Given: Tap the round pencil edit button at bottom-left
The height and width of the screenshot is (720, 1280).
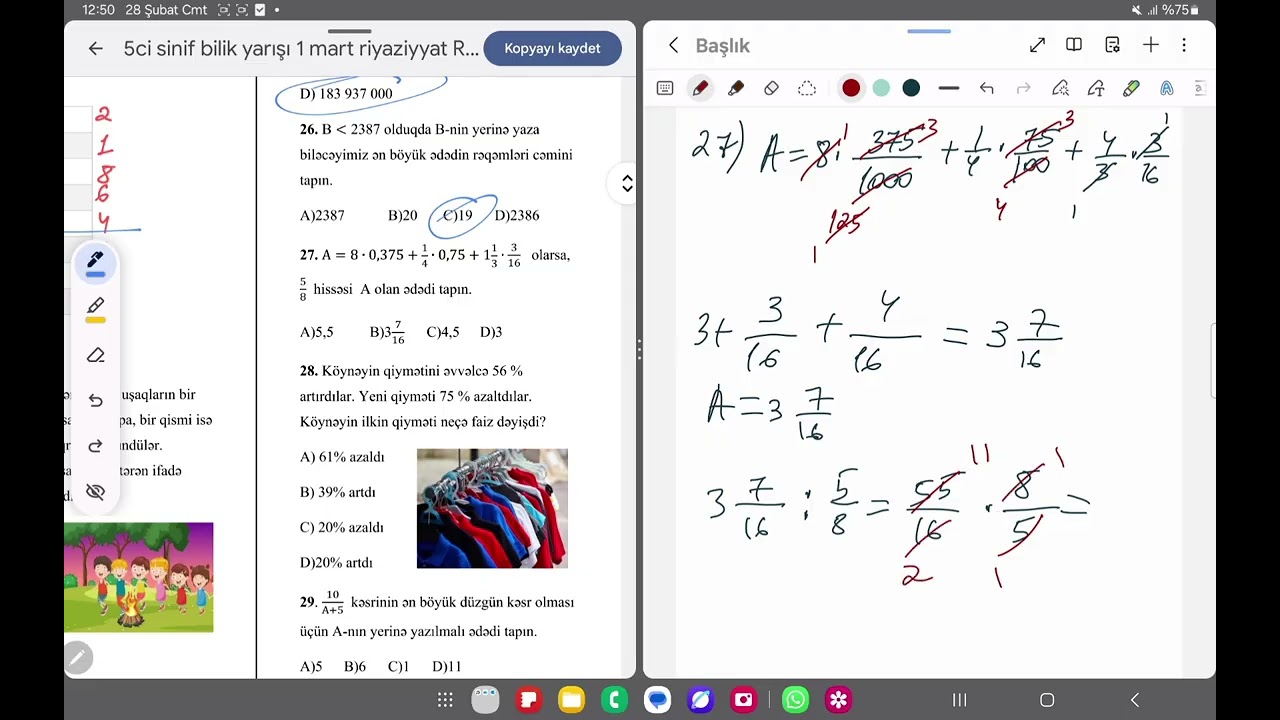Looking at the screenshot, I should click(78, 657).
